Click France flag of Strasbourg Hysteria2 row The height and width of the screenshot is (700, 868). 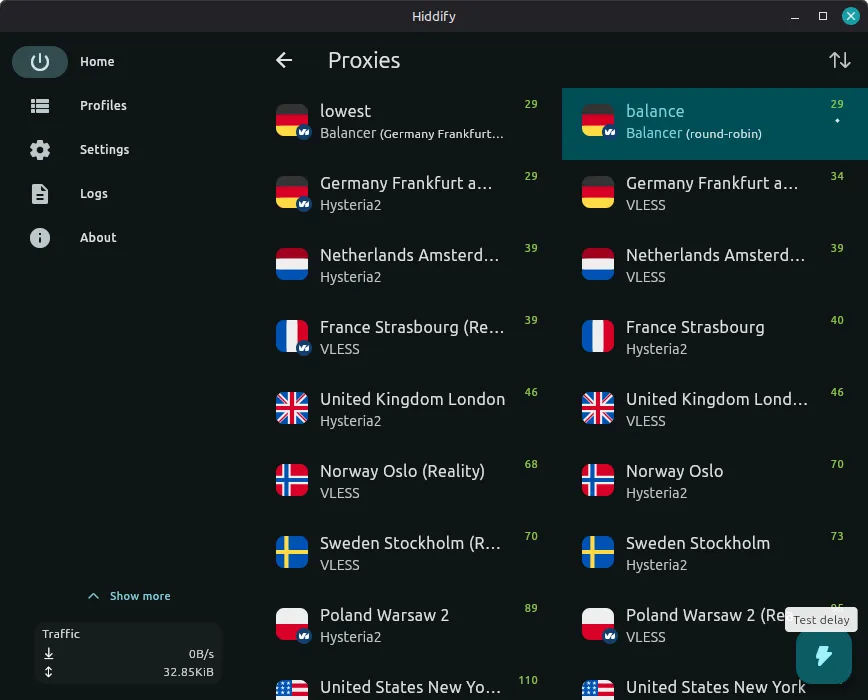tap(598, 336)
